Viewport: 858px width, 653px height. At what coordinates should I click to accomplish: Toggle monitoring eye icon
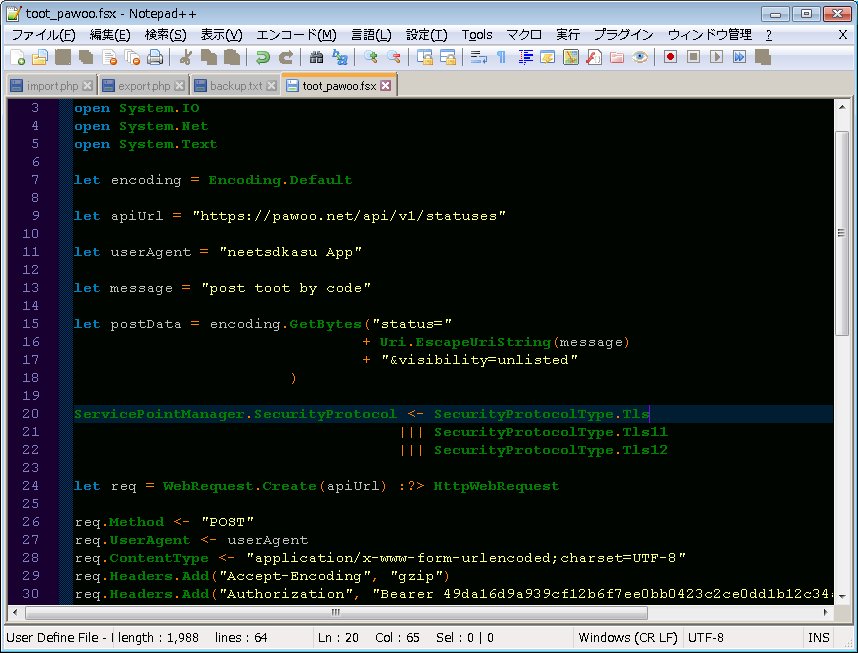click(x=640, y=57)
